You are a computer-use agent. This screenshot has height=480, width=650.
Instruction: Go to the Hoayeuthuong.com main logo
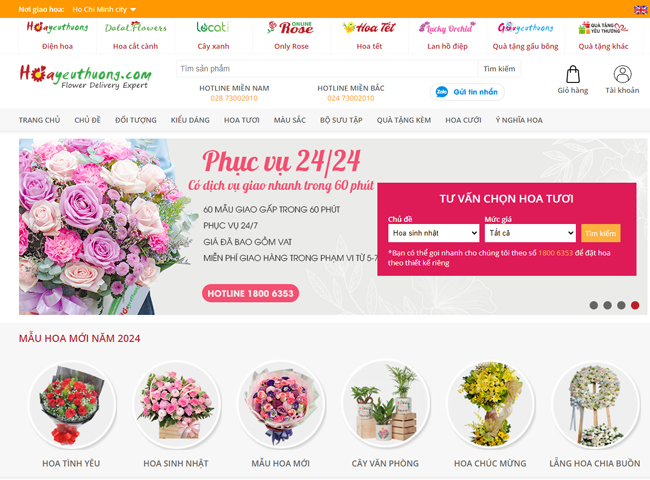click(x=86, y=77)
